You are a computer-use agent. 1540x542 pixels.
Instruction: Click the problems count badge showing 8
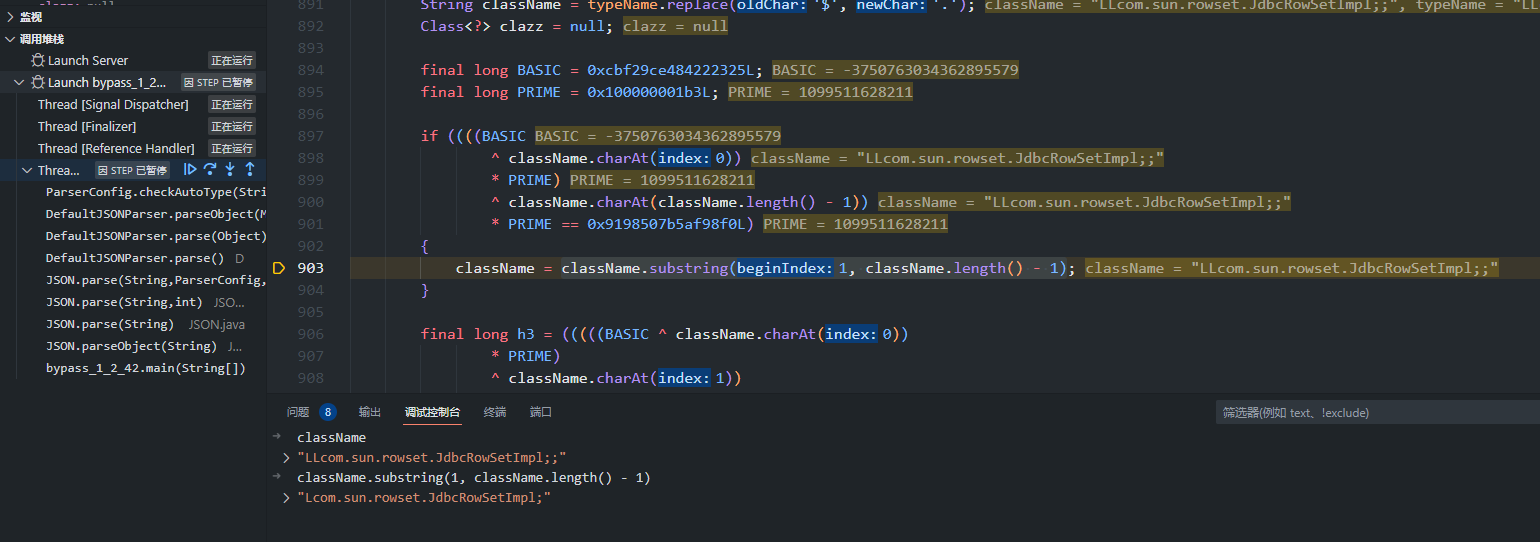tap(327, 412)
